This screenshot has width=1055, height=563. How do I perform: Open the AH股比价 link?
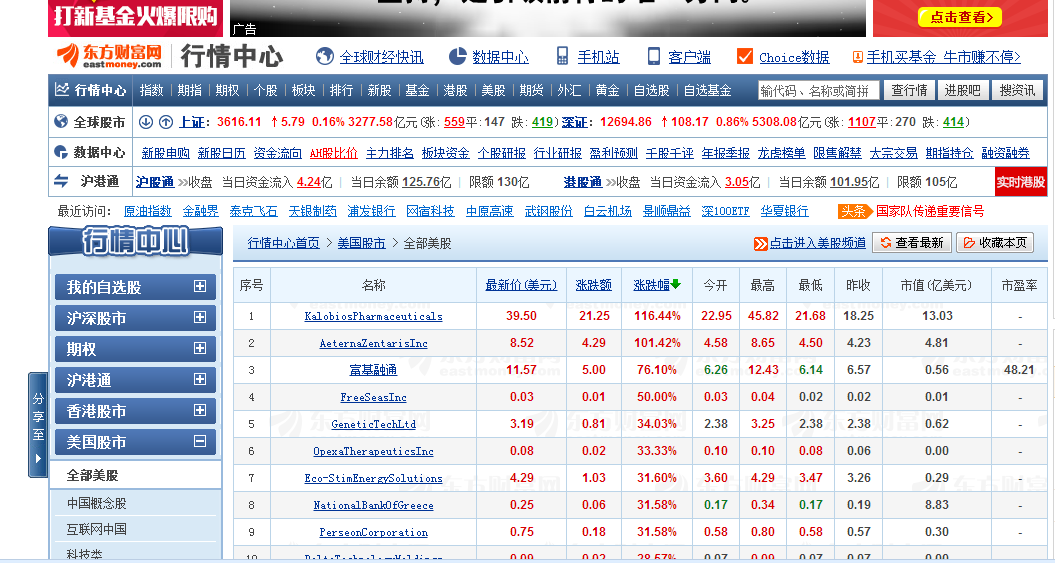point(334,153)
